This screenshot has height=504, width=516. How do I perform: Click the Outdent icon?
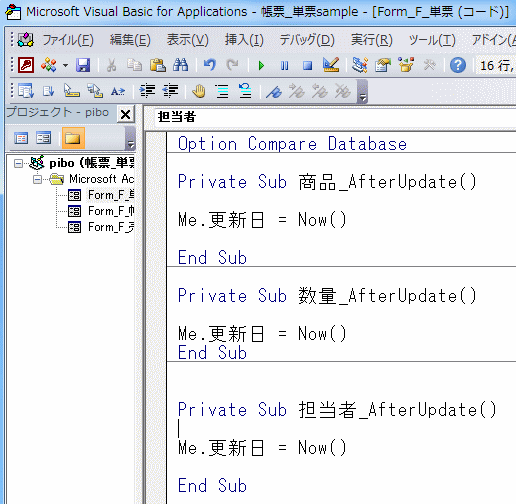coord(170,91)
